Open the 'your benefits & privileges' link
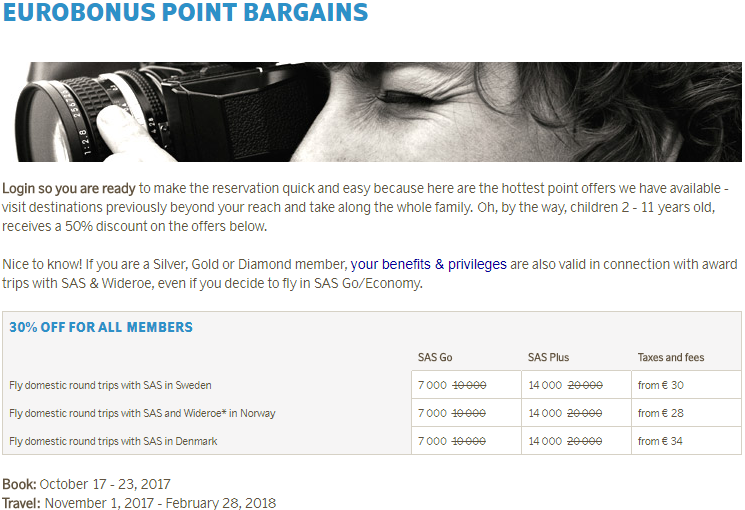The width and height of the screenshot is (745, 510). 429,264
